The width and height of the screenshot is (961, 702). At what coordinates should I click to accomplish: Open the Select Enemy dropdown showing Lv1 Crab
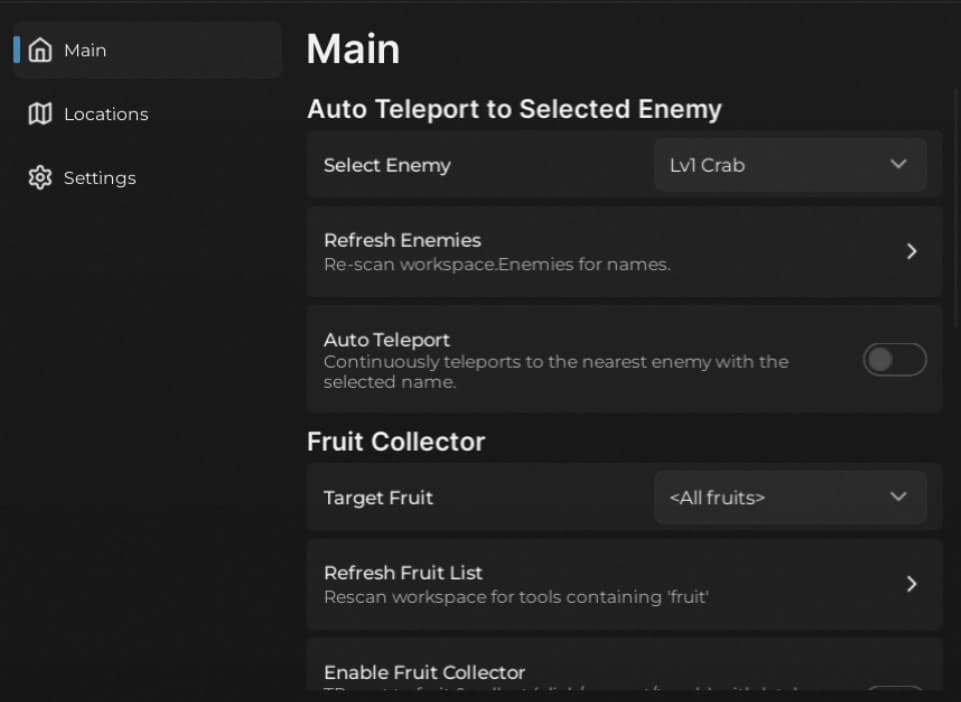coord(790,165)
